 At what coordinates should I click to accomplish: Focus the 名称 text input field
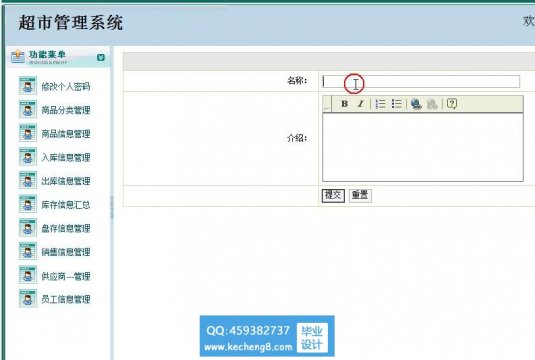click(421, 82)
